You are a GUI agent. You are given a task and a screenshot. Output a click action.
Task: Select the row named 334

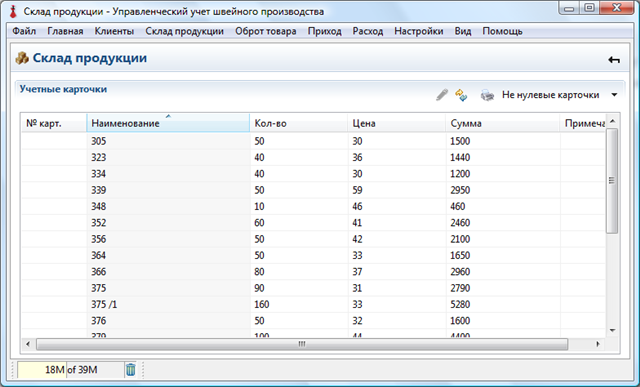pyautogui.click(x=313, y=174)
